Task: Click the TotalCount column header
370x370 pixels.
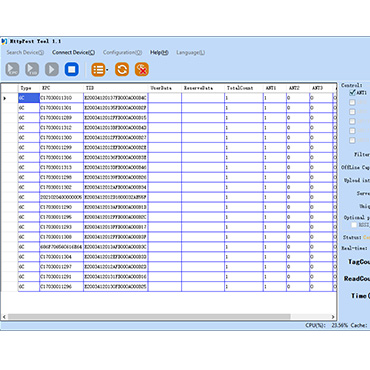Action: pos(244,88)
